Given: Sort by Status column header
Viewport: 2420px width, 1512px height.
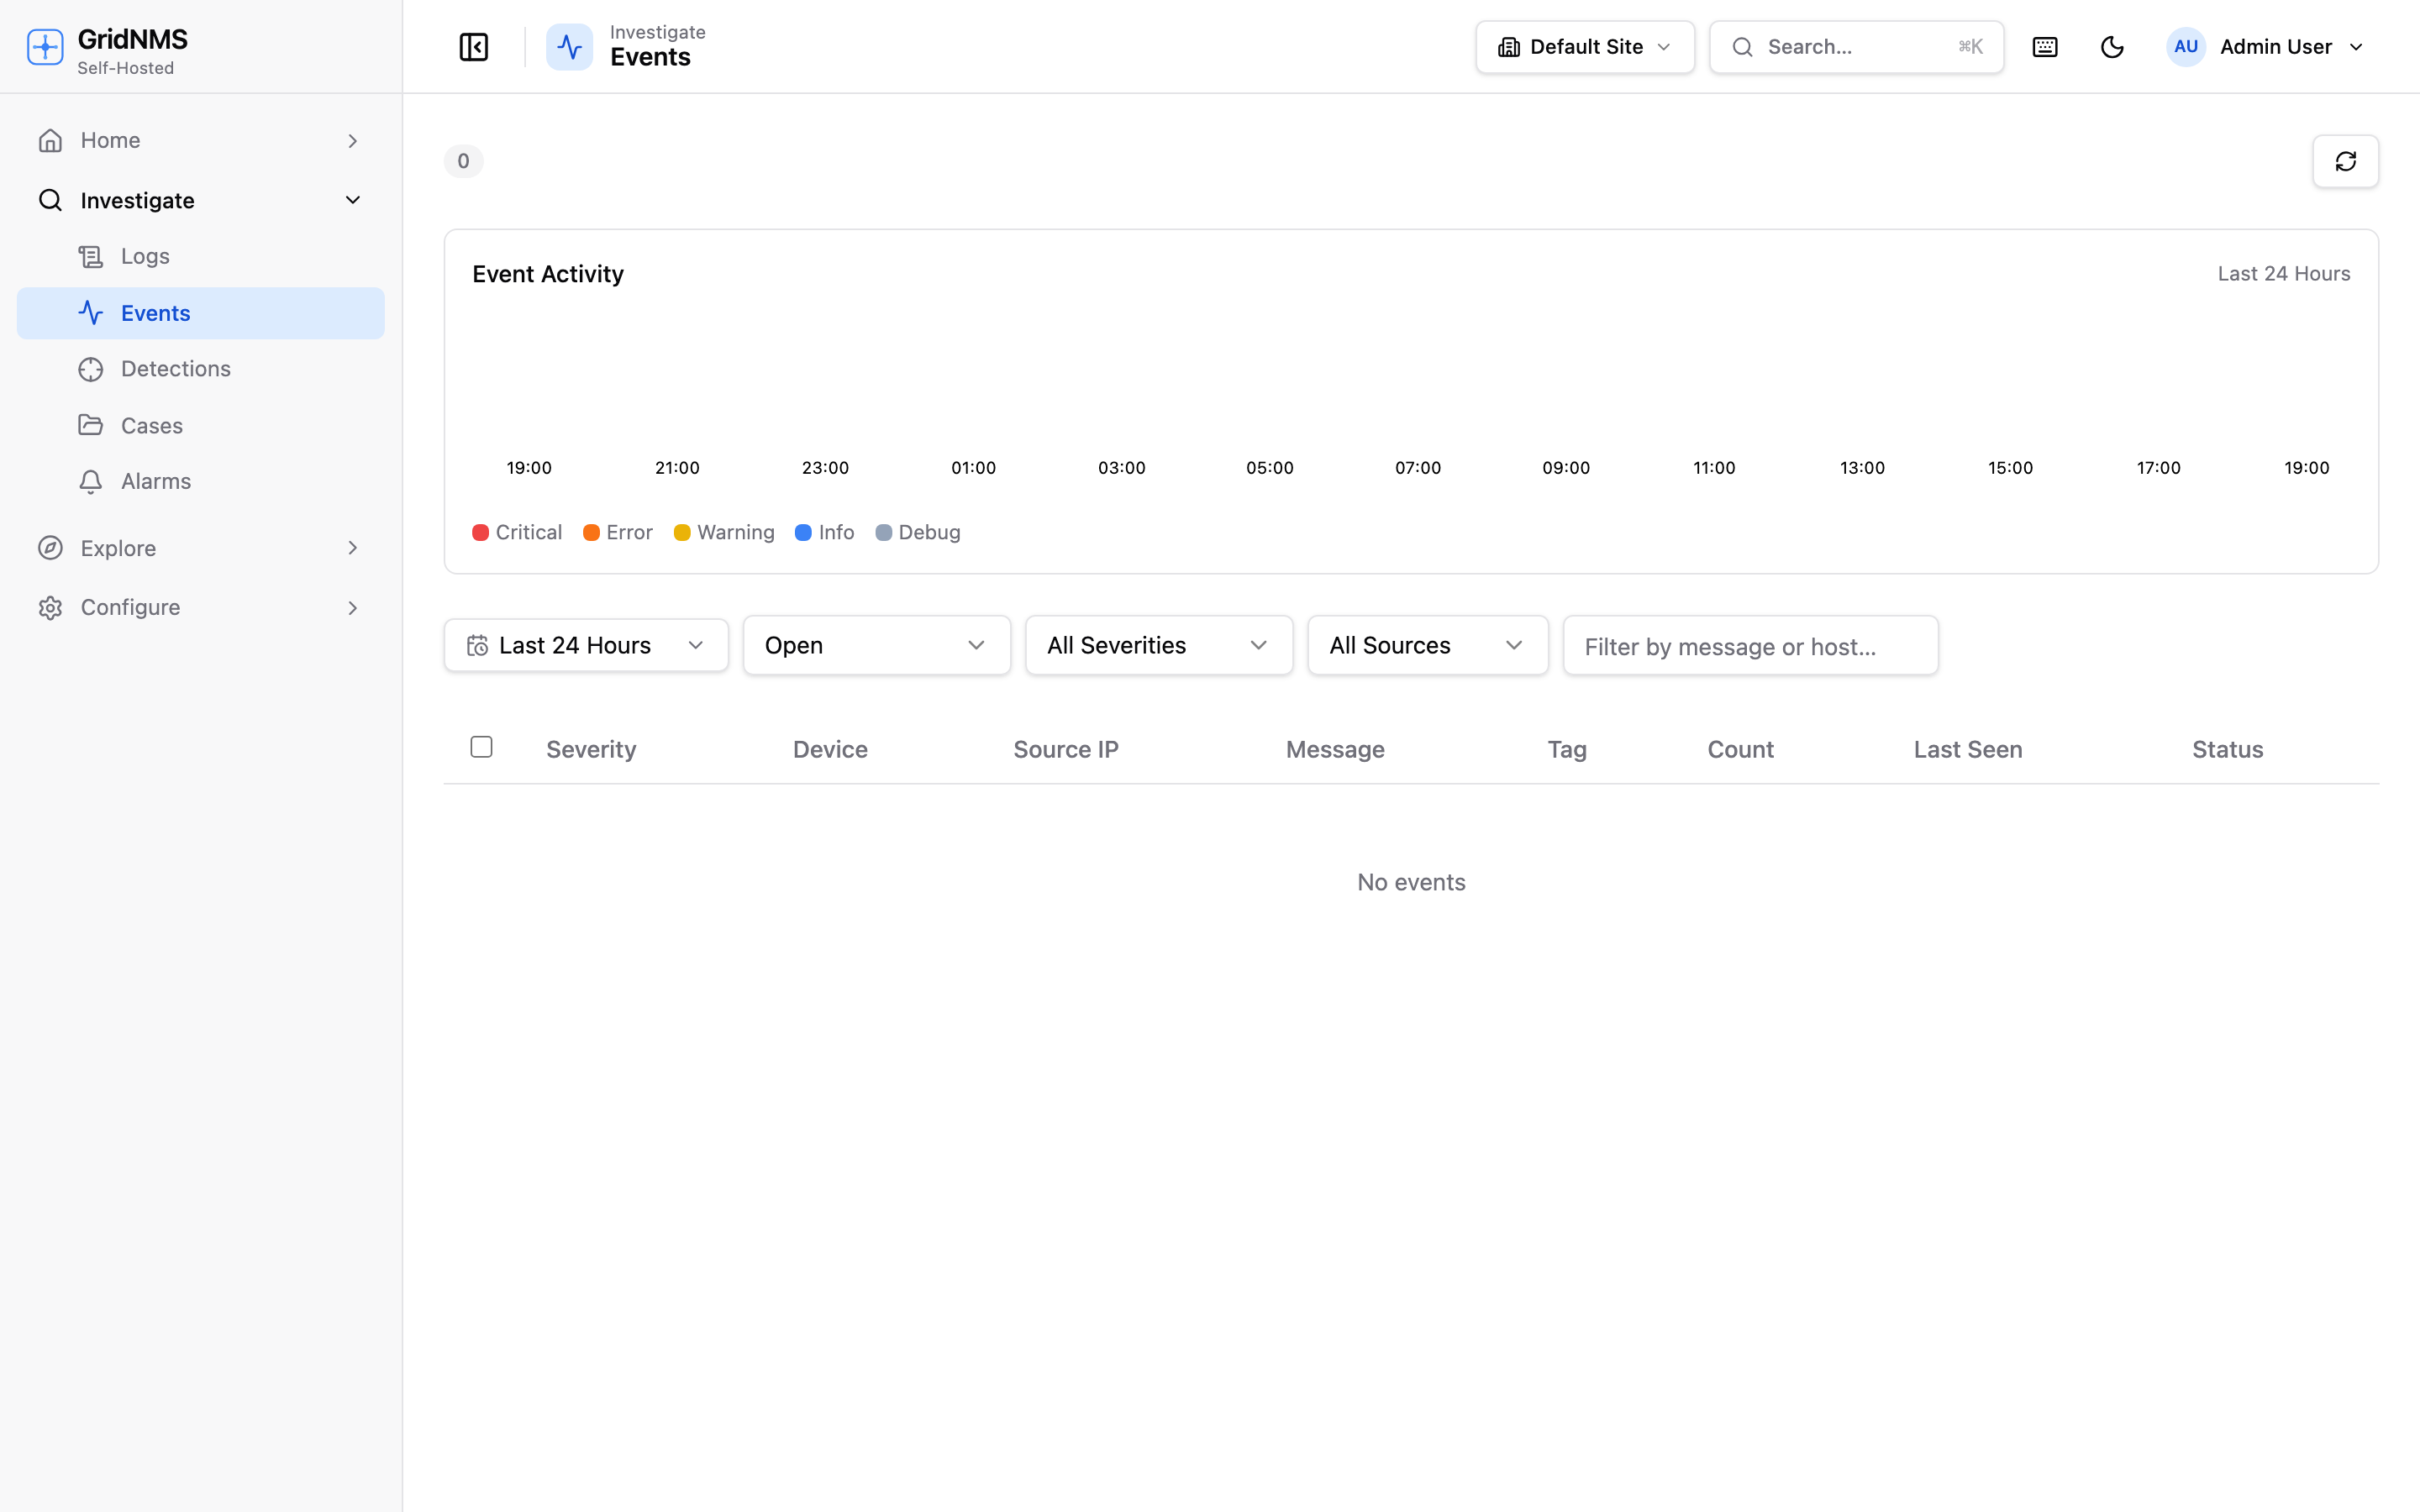Looking at the screenshot, I should [2227, 750].
